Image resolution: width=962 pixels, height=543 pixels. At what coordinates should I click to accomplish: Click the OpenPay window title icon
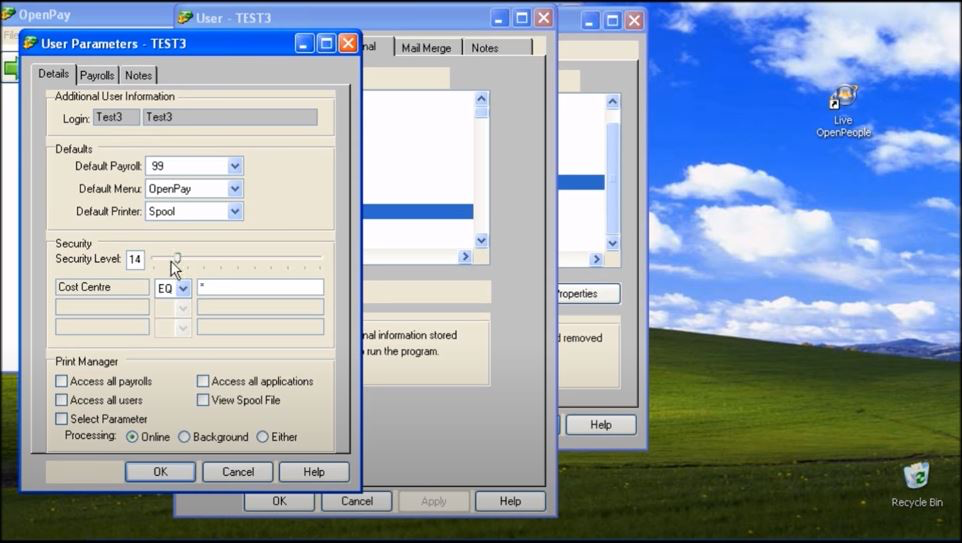coord(8,13)
